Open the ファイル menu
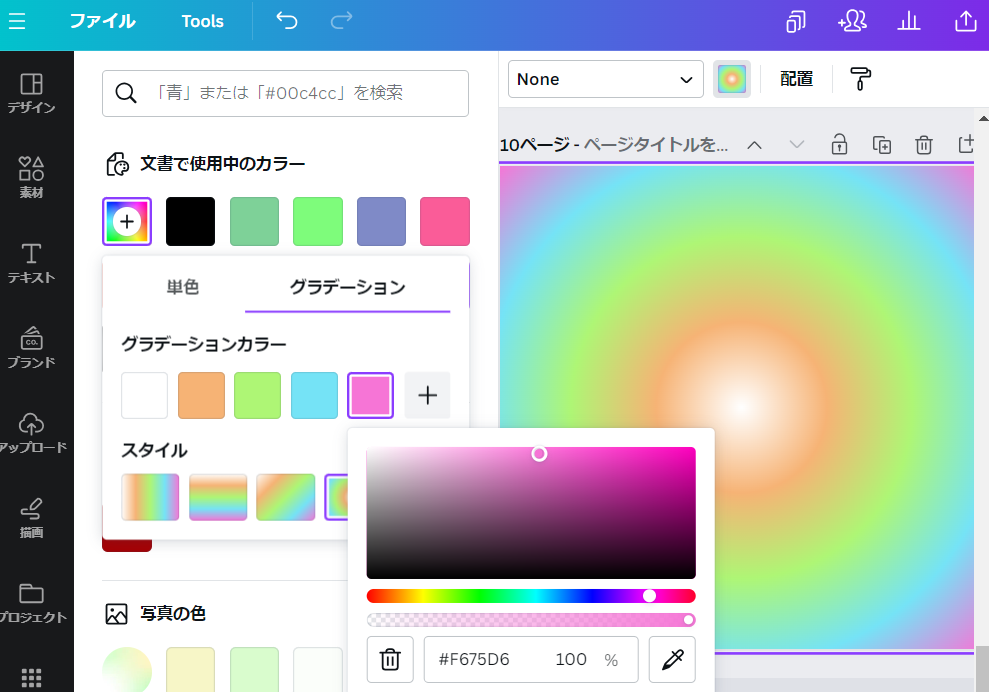This screenshot has width=989, height=692. 102,21
